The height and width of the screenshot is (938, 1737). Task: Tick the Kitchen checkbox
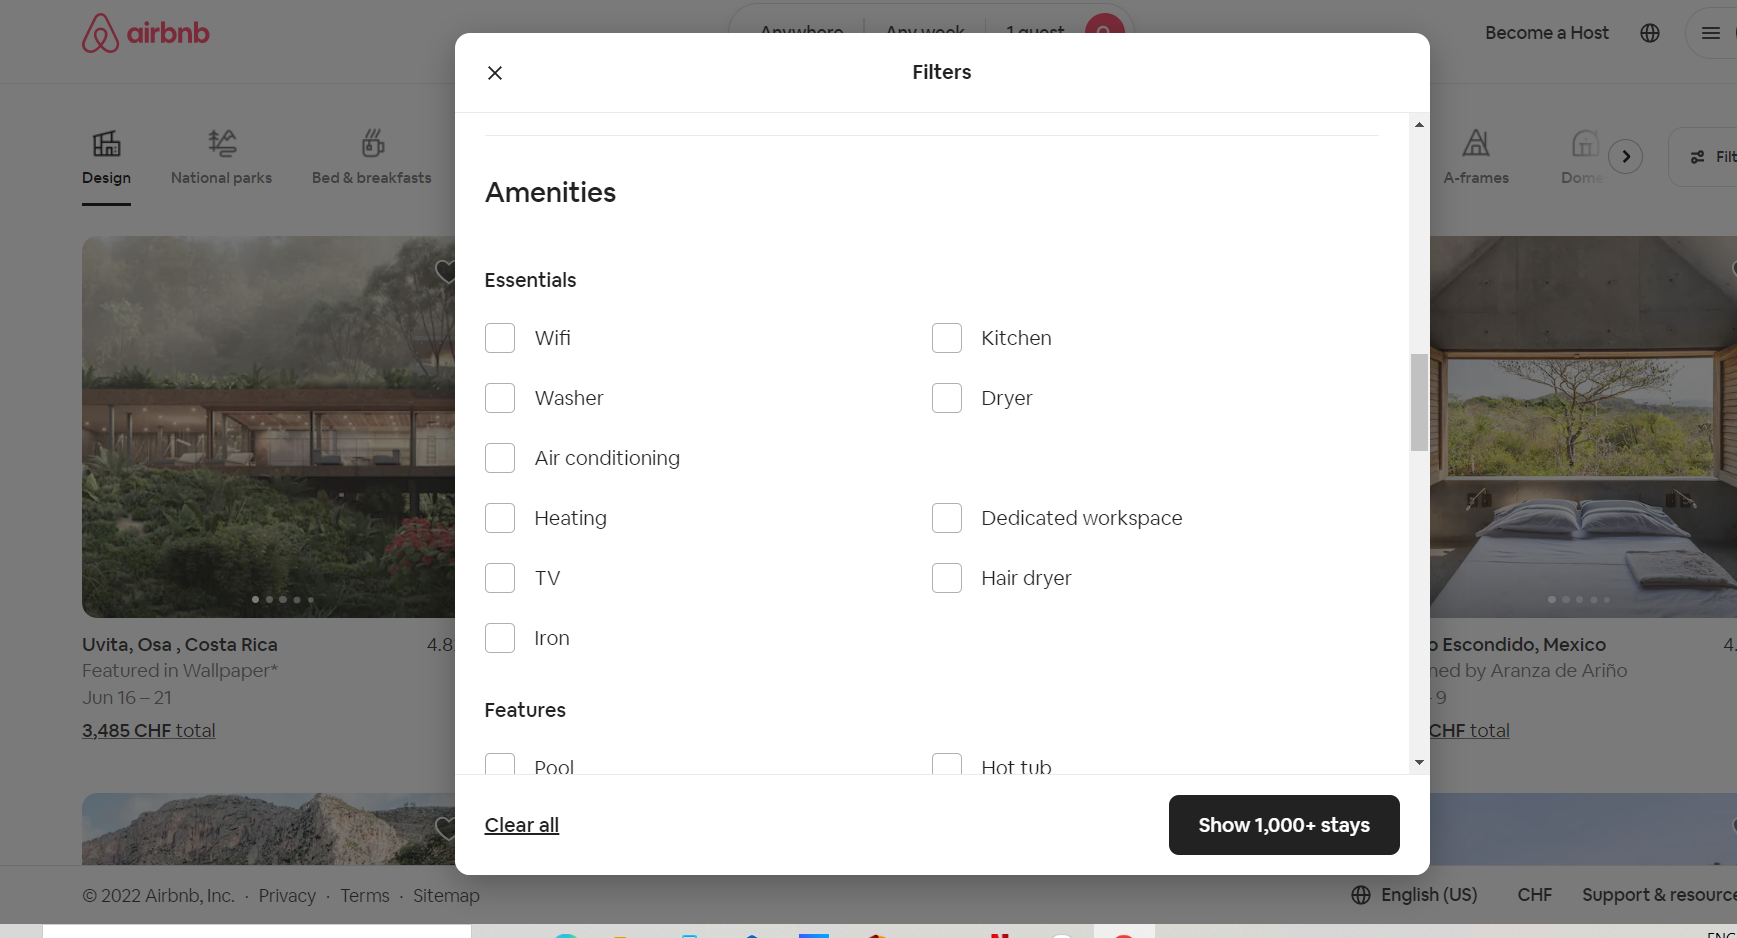pos(947,338)
